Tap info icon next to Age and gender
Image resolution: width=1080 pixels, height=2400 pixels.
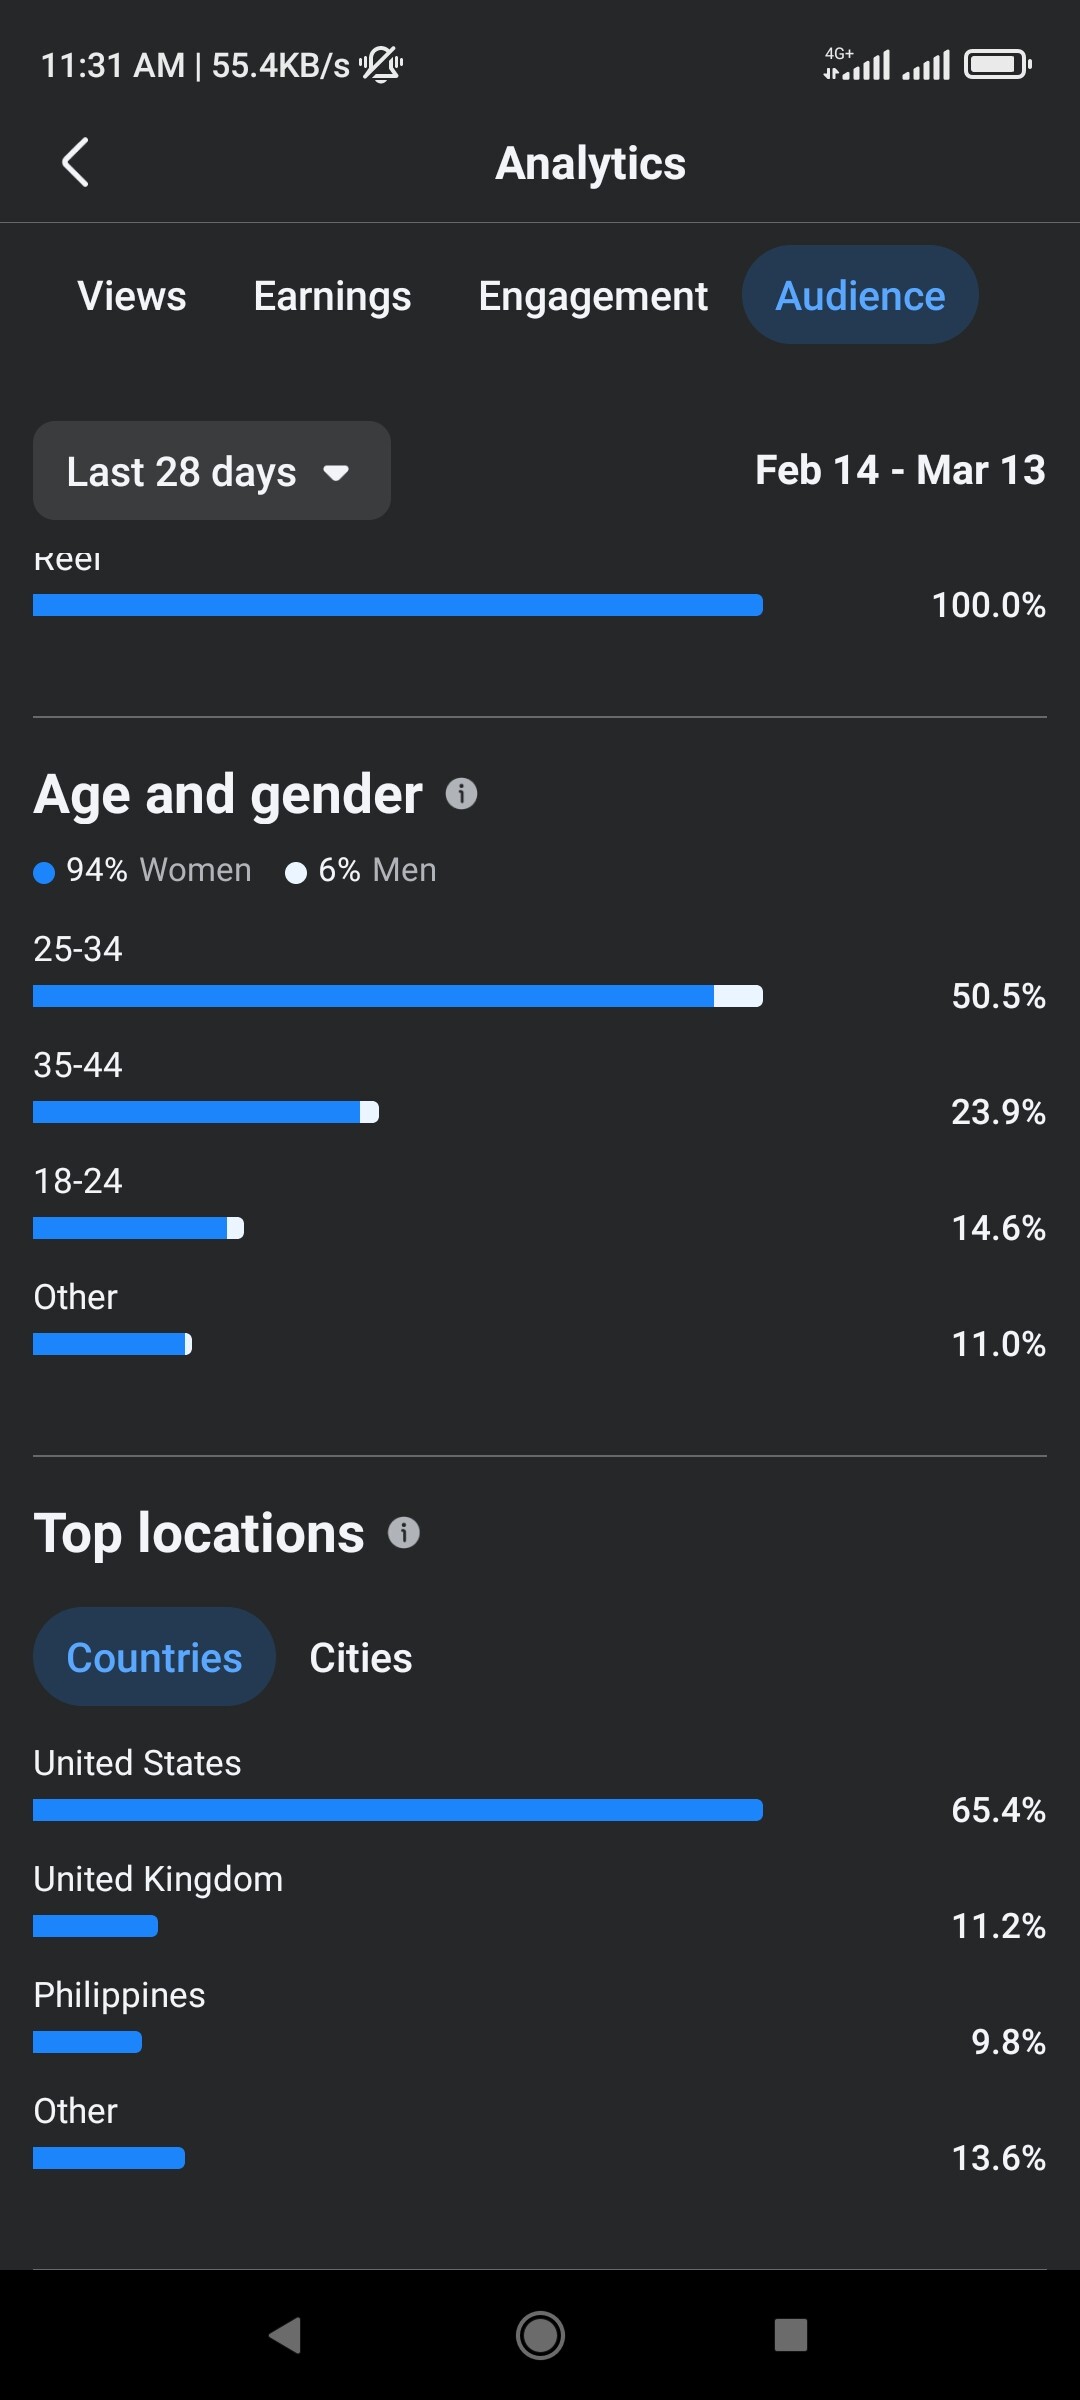tap(461, 794)
